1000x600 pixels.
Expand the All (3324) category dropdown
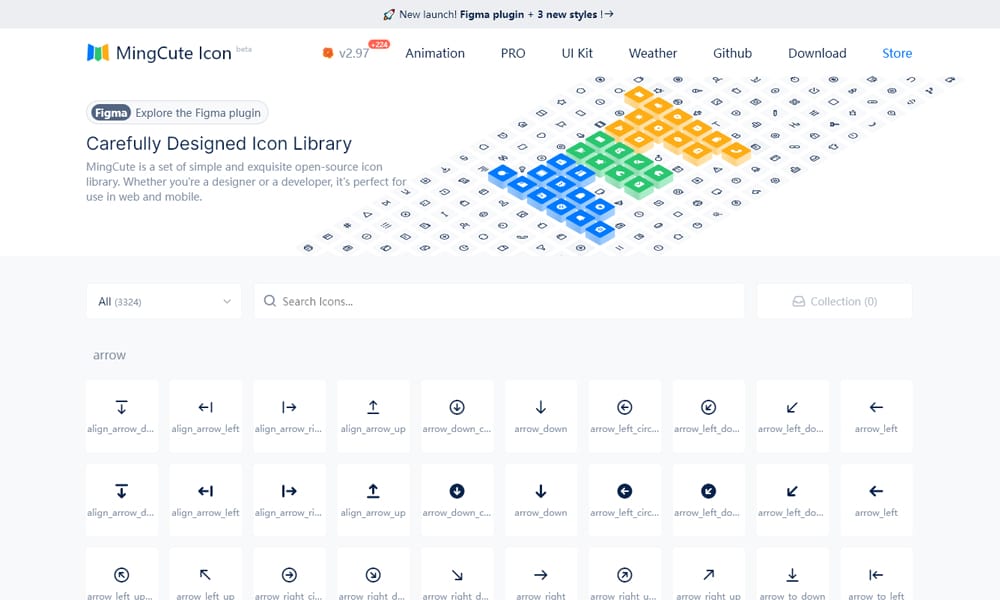[x=164, y=301]
